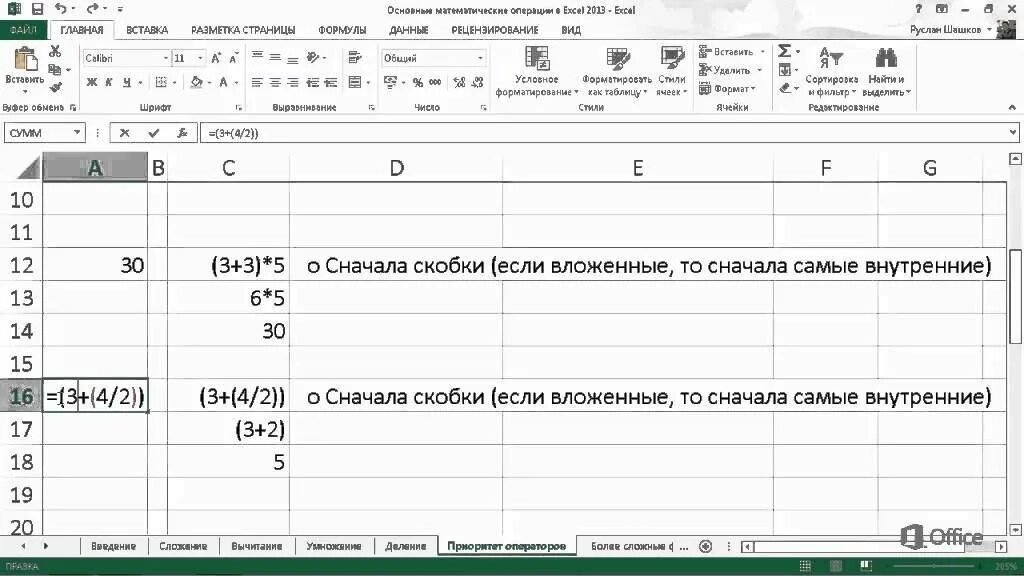
Task: Click the Decrease Indent icon
Action: tap(313, 82)
